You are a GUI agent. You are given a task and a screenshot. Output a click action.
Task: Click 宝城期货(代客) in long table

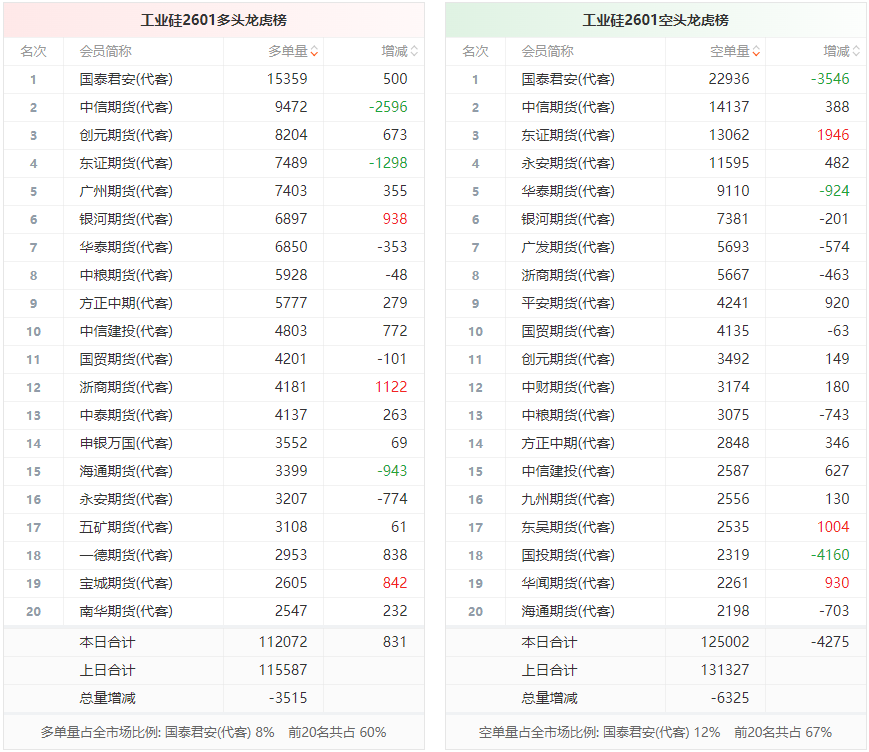click(126, 583)
